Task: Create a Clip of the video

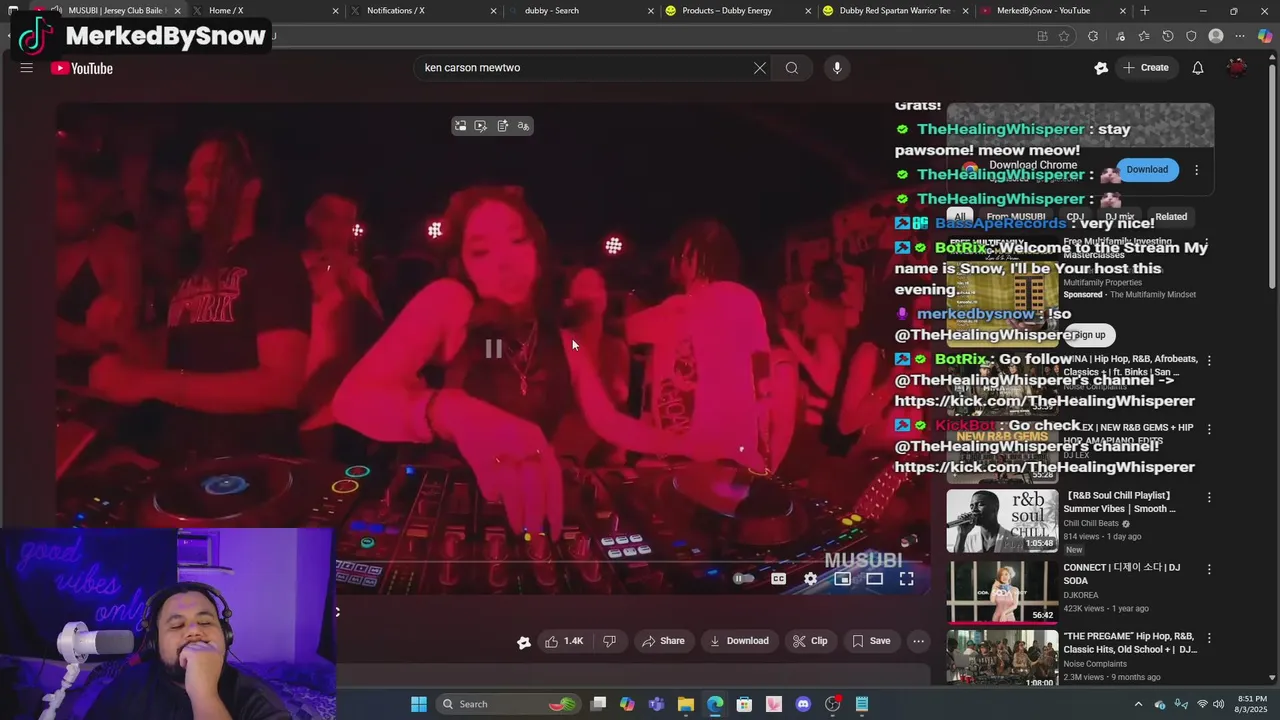Action: tap(810, 641)
